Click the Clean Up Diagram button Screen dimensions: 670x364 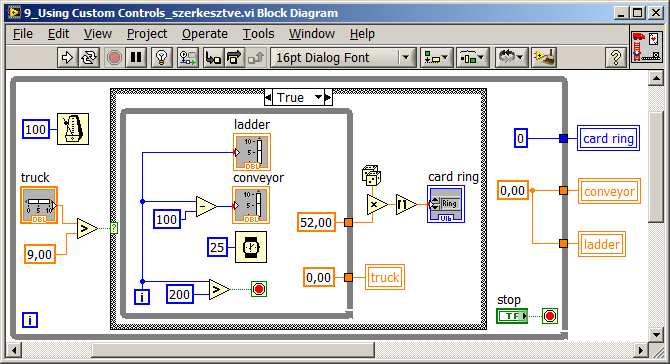(x=544, y=57)
